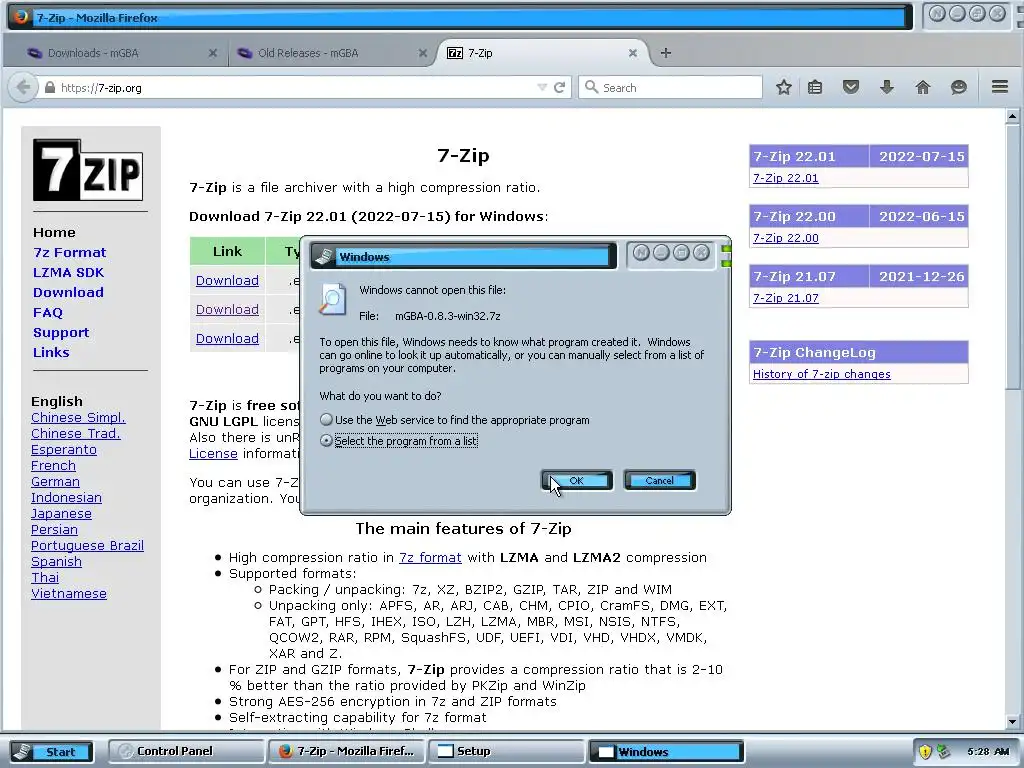
Task: Switch language to Chinese Simpl.
Action: click(78, 417)
